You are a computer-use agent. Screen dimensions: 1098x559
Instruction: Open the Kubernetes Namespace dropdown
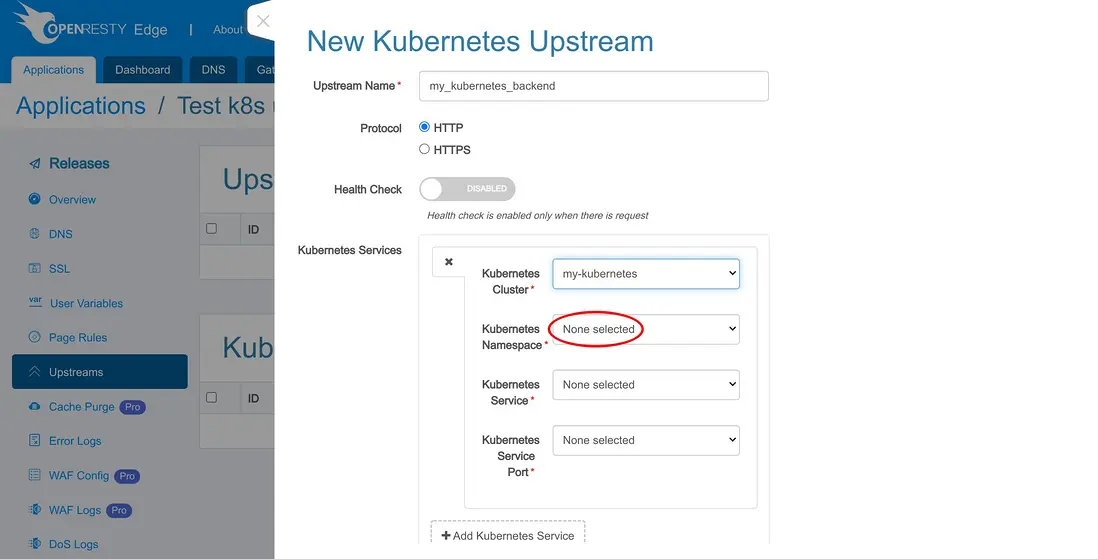coord(645,329)
